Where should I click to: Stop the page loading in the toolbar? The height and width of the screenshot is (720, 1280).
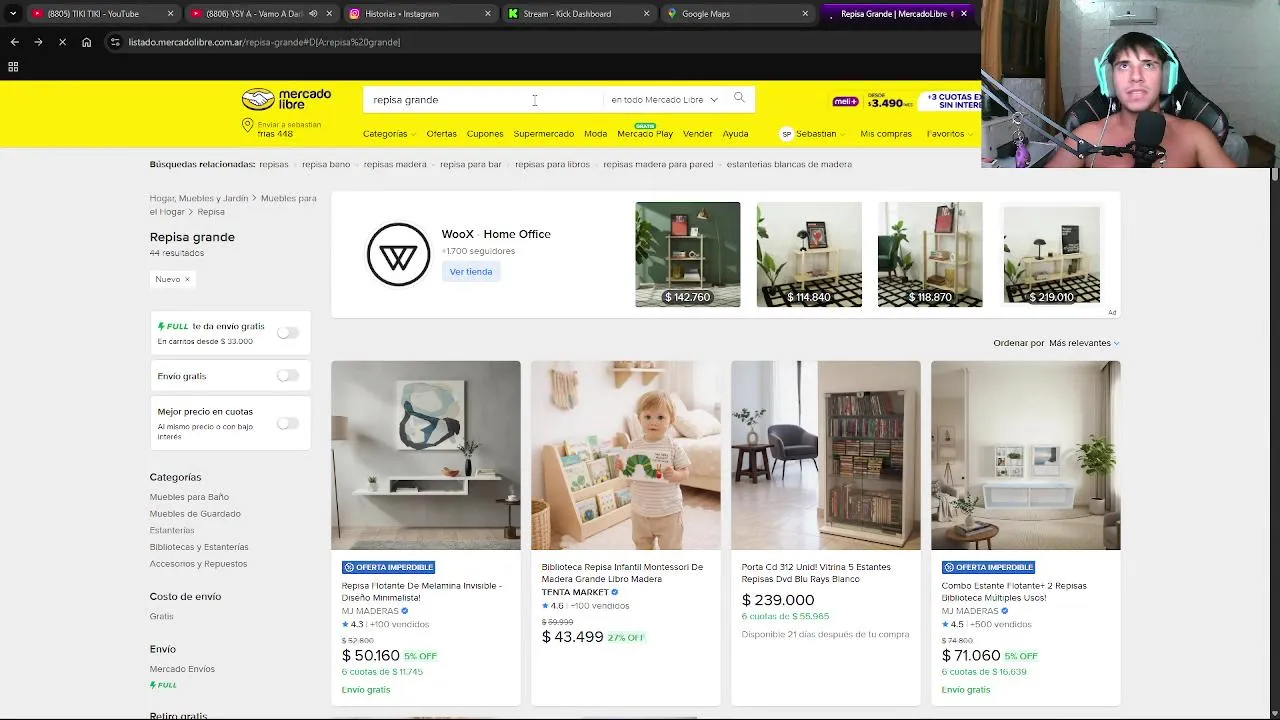(62, 42)
